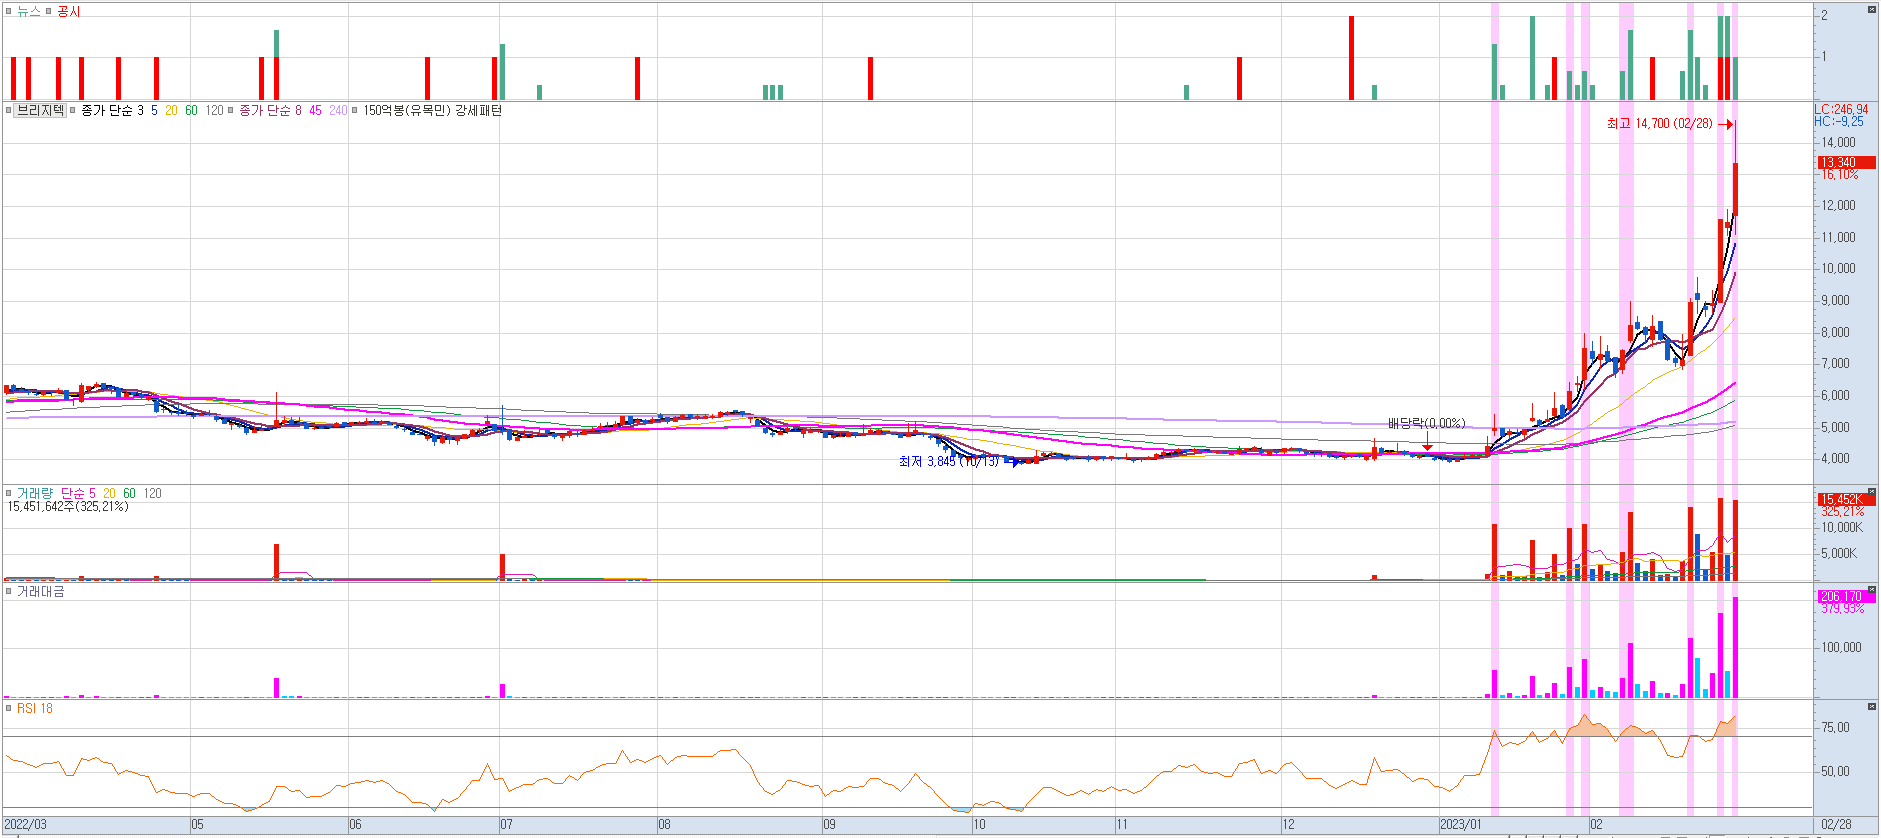
Task: Click the 4,000 price axis label
Action: (1835, 459)
